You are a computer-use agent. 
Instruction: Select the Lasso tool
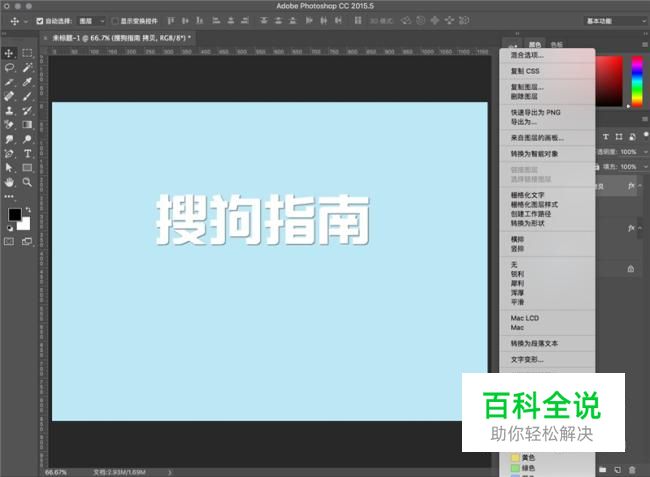(x=9, y=68)
